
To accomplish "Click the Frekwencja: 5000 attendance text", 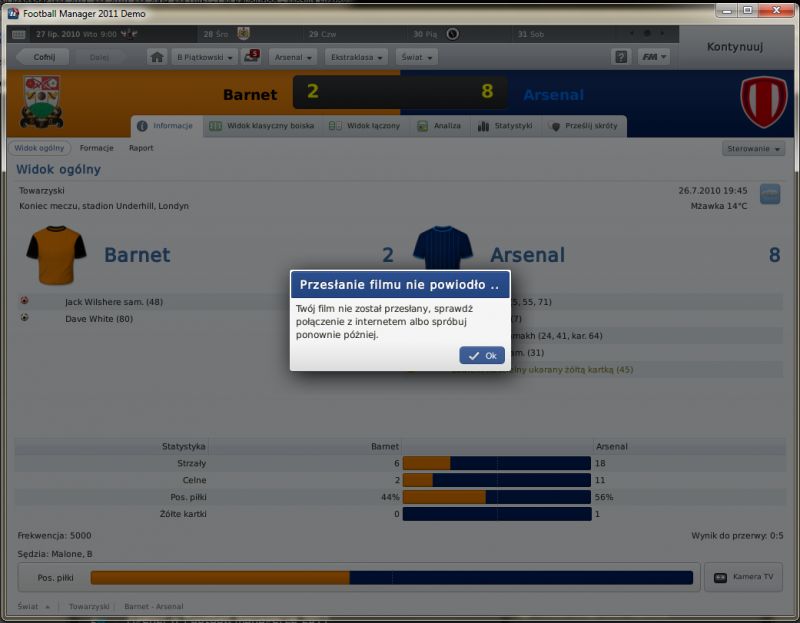I will [x=54, y=536].
